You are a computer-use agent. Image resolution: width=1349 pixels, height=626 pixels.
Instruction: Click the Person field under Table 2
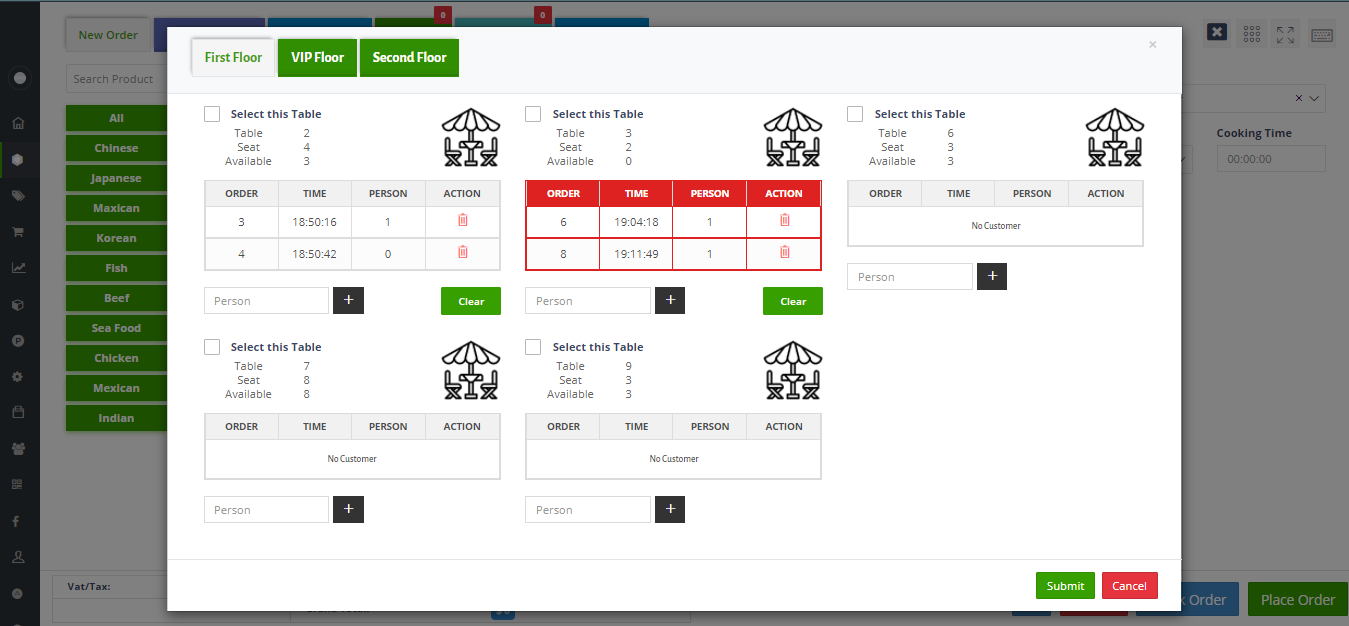(x=266, y=301)
